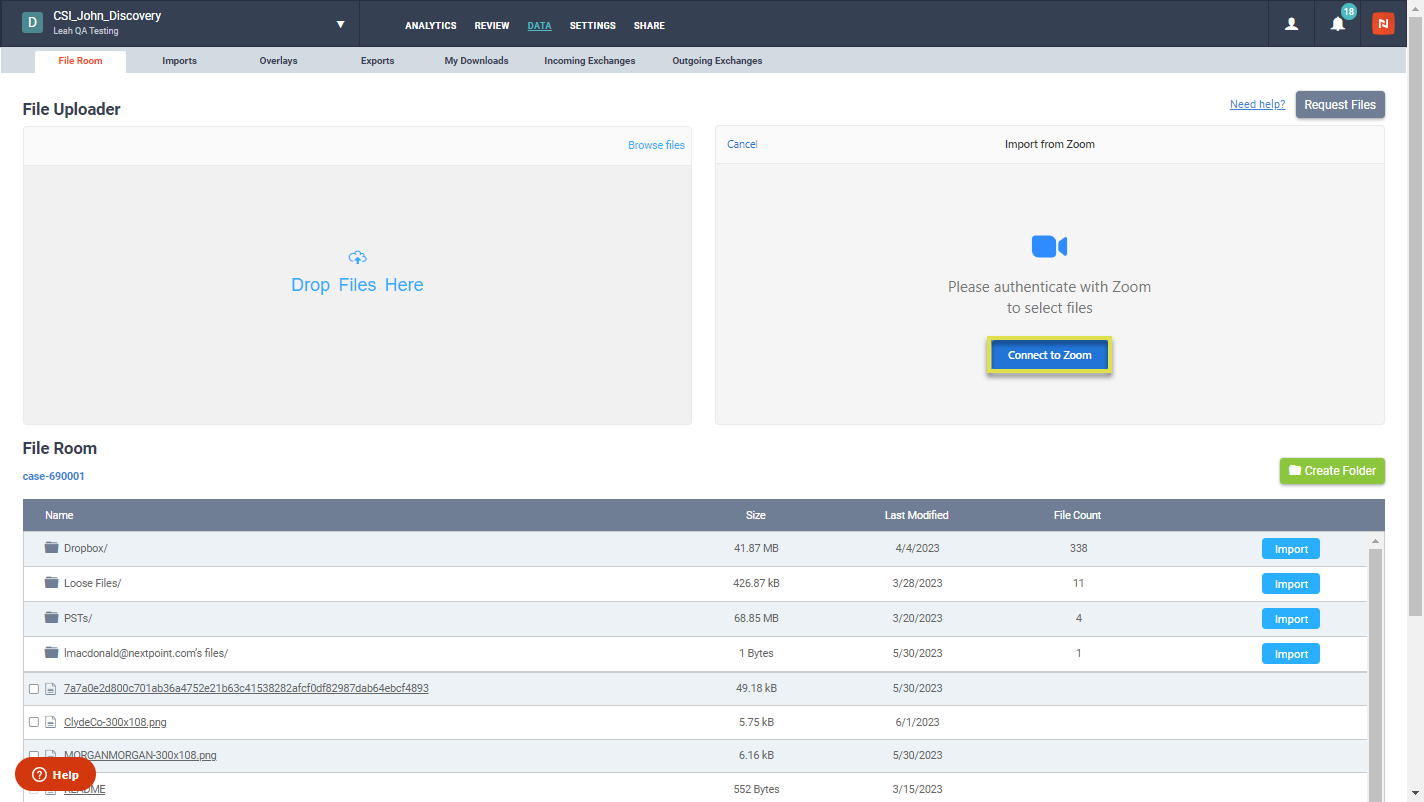
Task: Open the REVIEW menu
Action: [x=492, y=26]
